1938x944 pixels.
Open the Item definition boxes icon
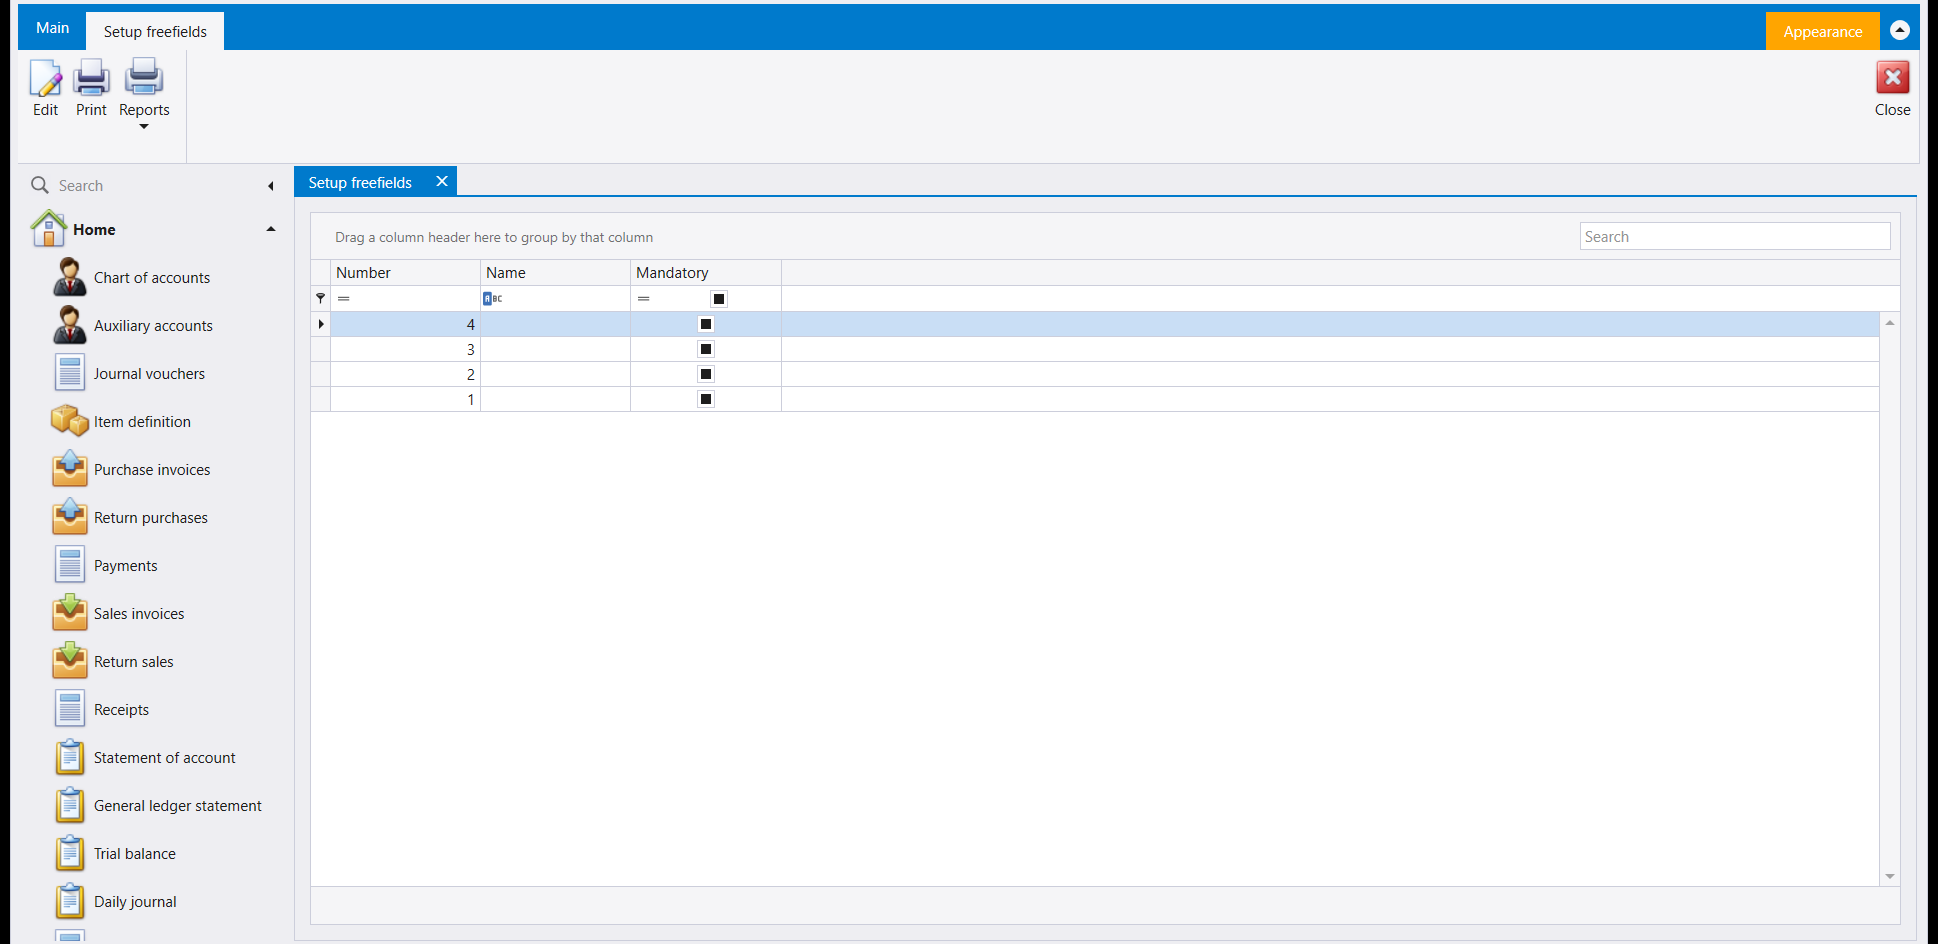70,421
